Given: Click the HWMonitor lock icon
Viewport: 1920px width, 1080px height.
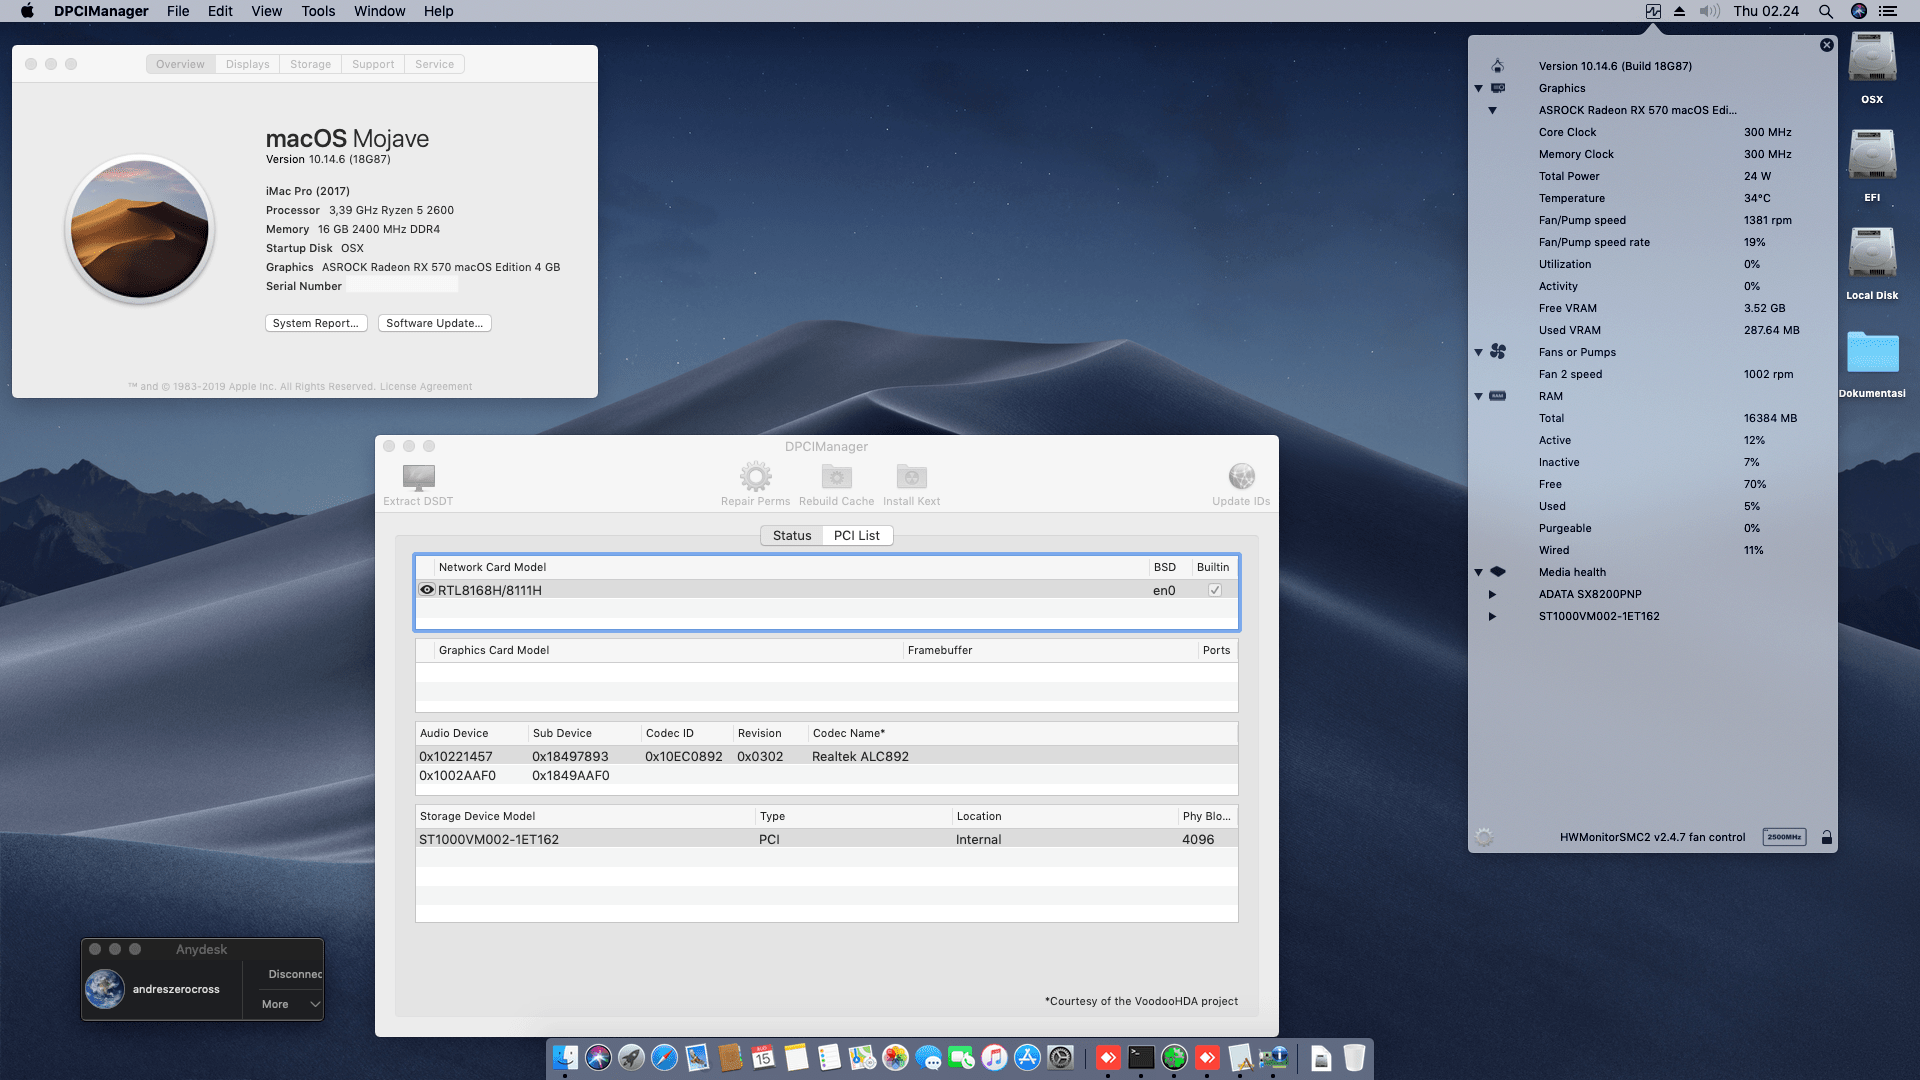Looking at the screenshot, I should pos(1827,838).
